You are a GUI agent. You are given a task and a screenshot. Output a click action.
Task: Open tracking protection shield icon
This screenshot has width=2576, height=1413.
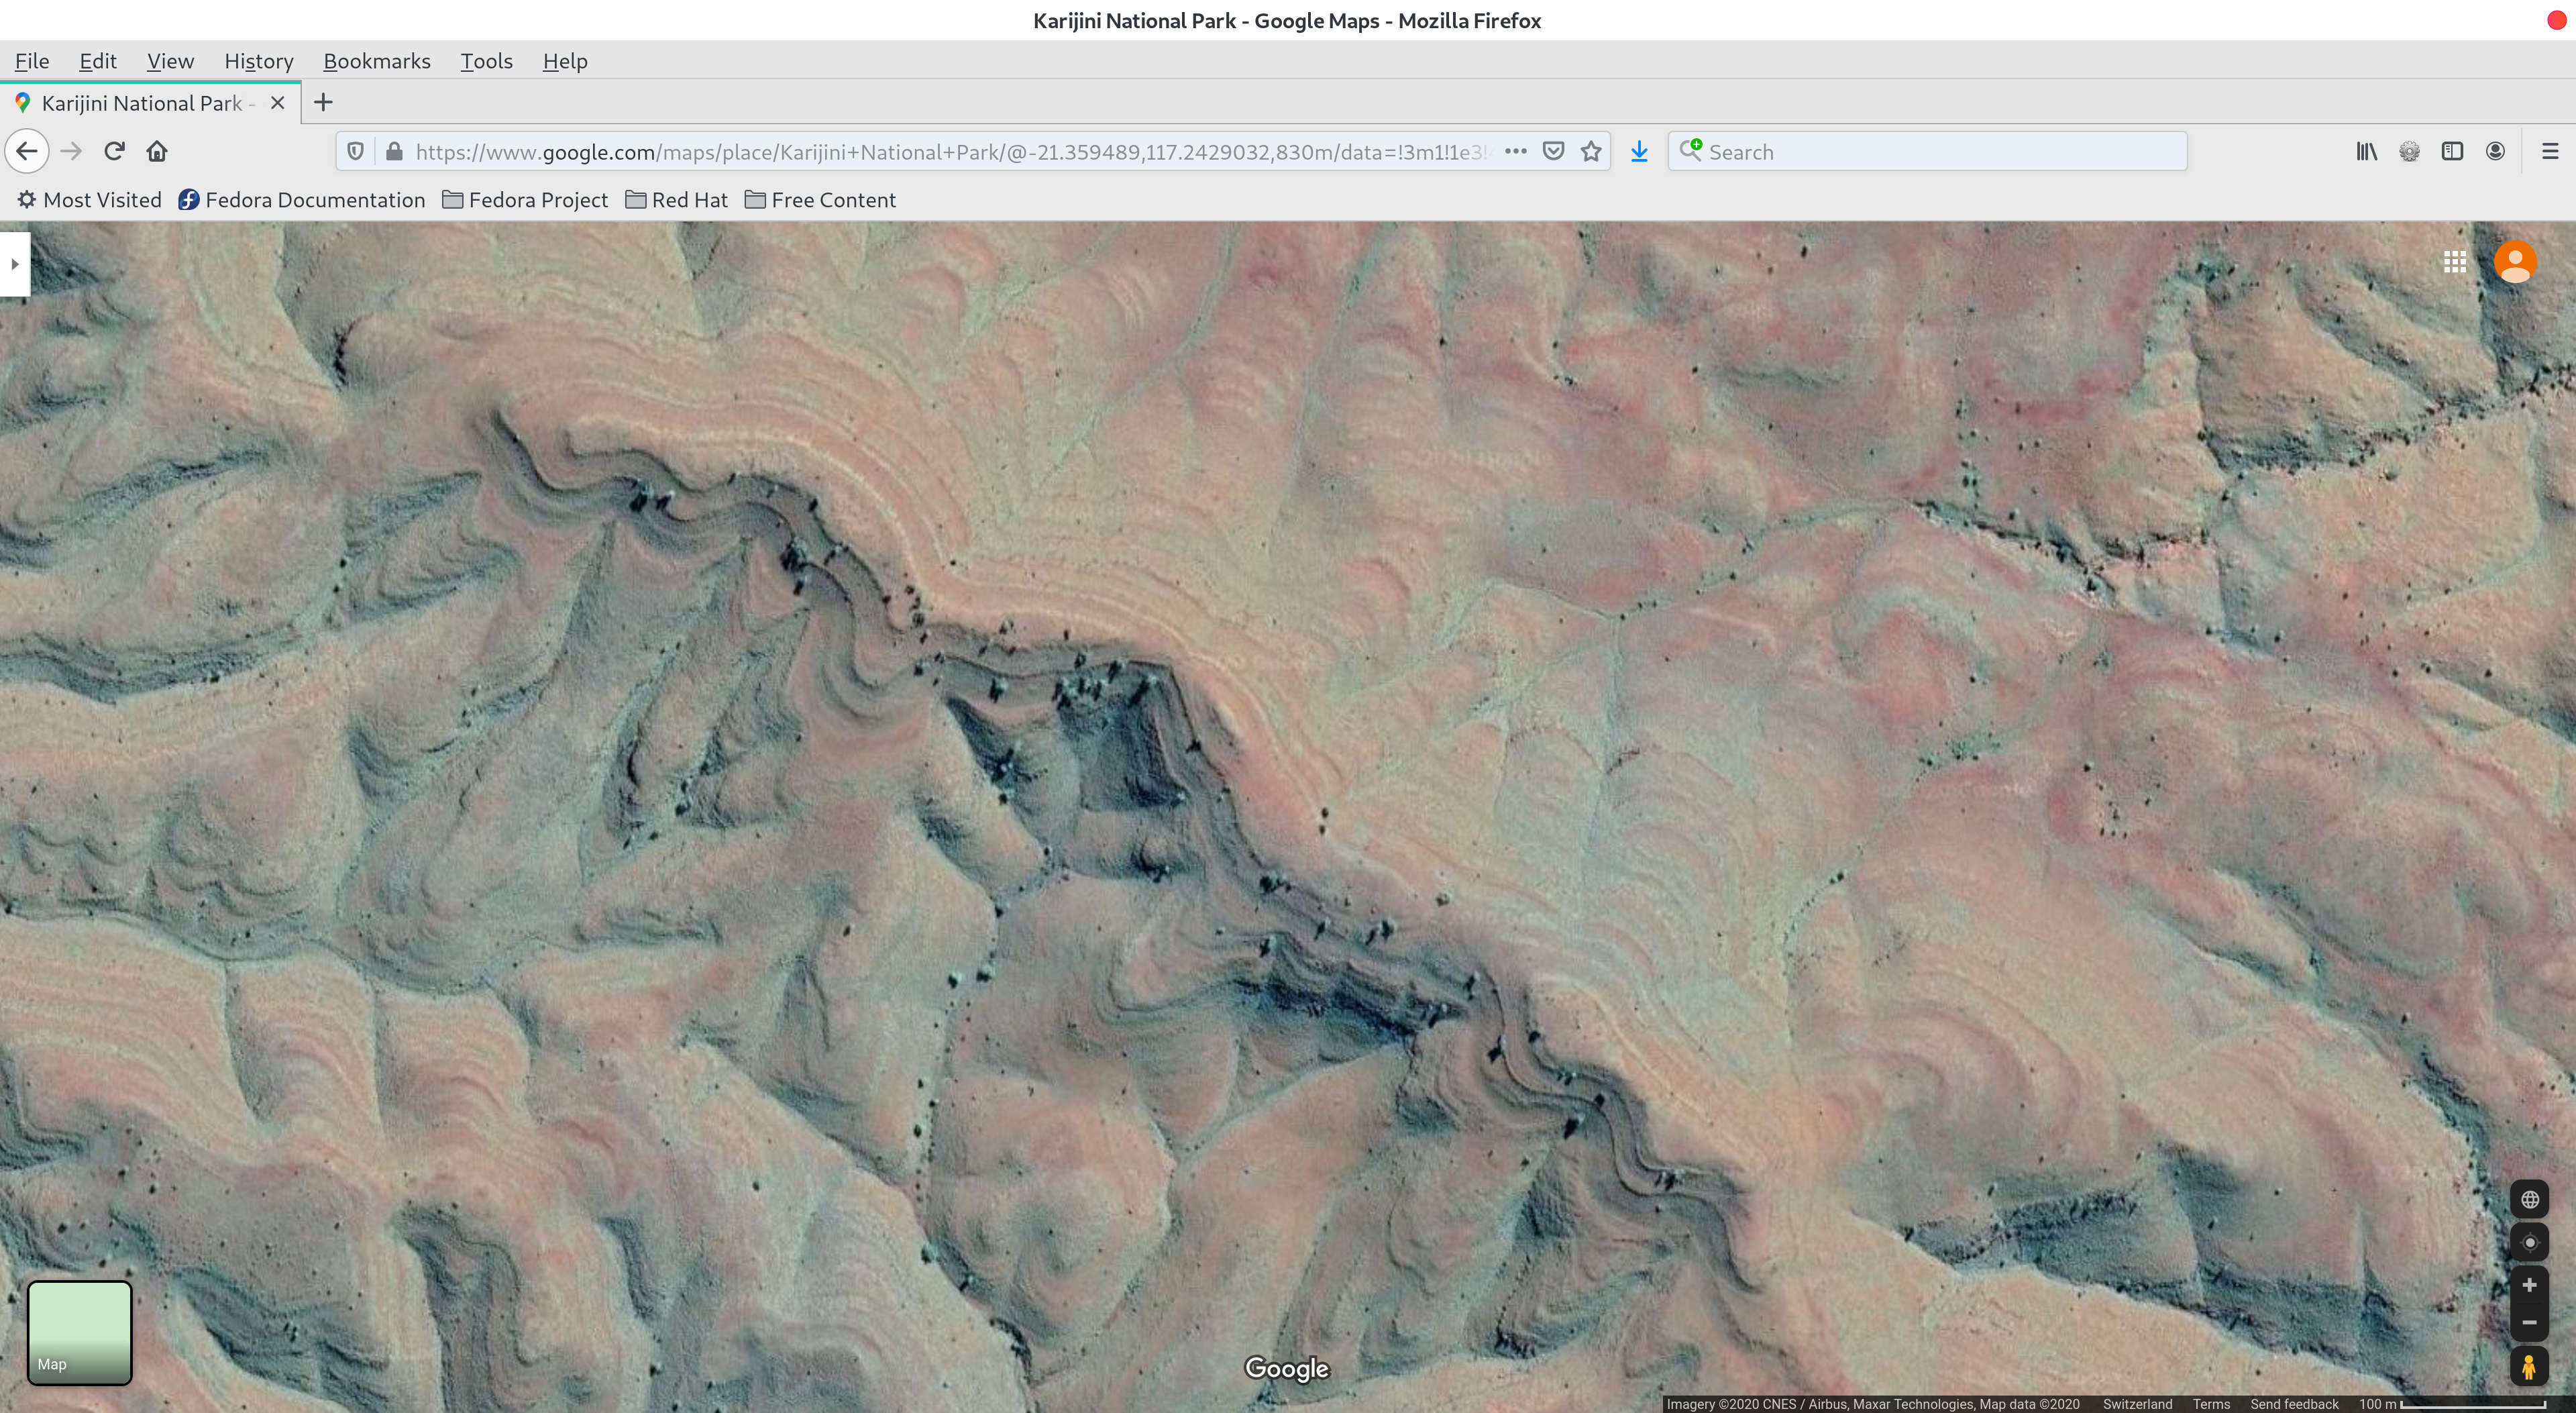355,152
